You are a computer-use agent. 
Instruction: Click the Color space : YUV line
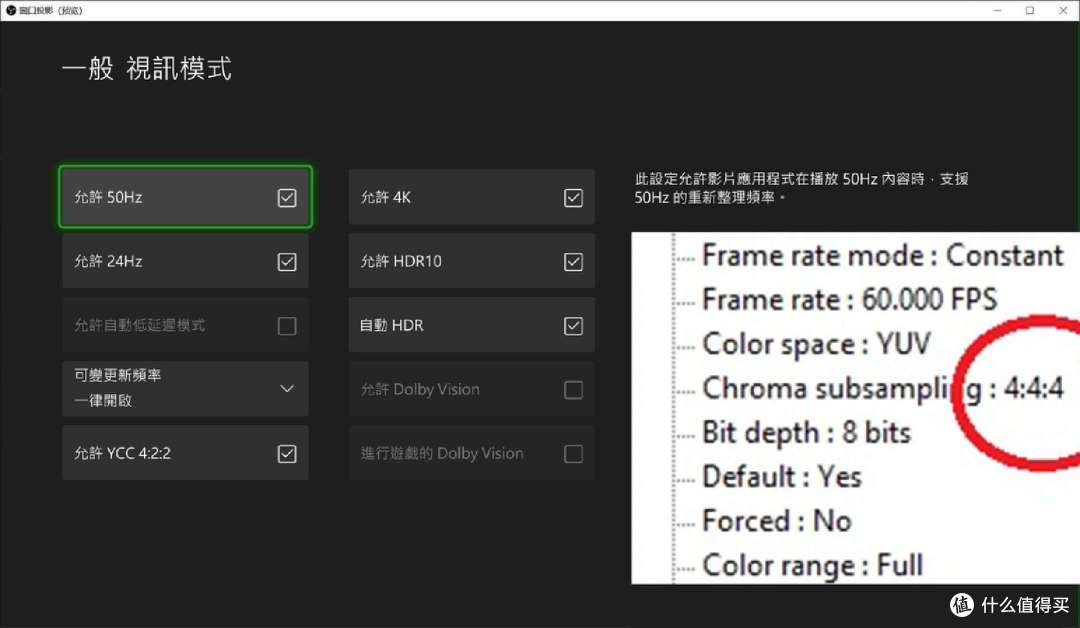[x=816, y=344]
